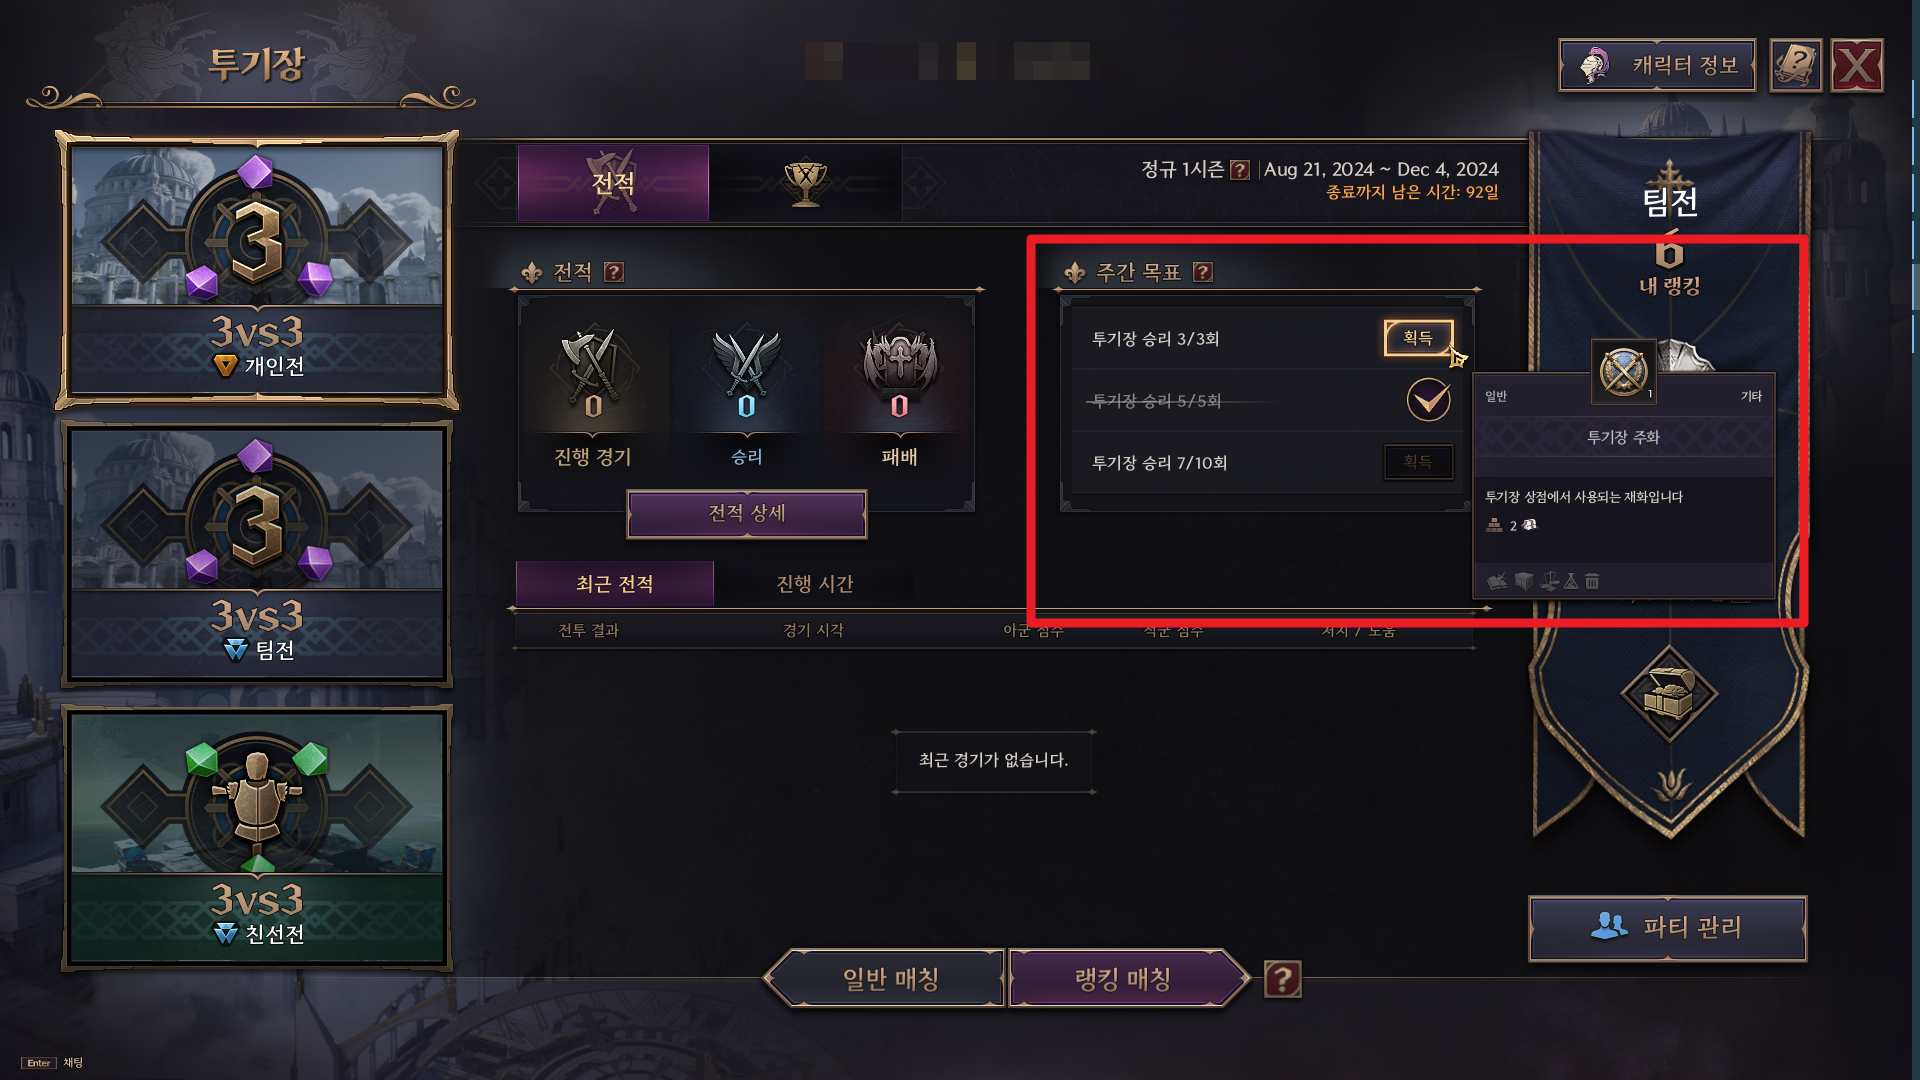Screen dimensions: 1920x1080
Task: Open the trophy ranking tab
Action: tap(805, 183)
